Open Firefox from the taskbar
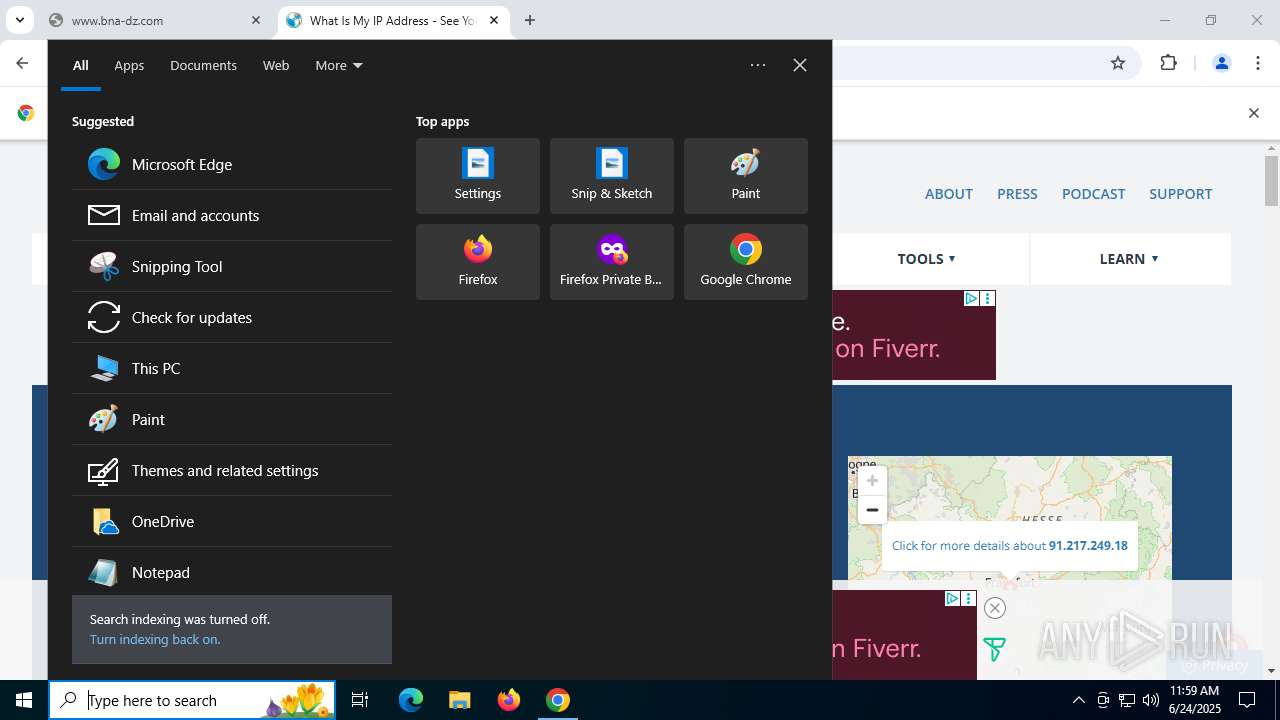This screenshot has width=1280, height=720. point(509,700)
